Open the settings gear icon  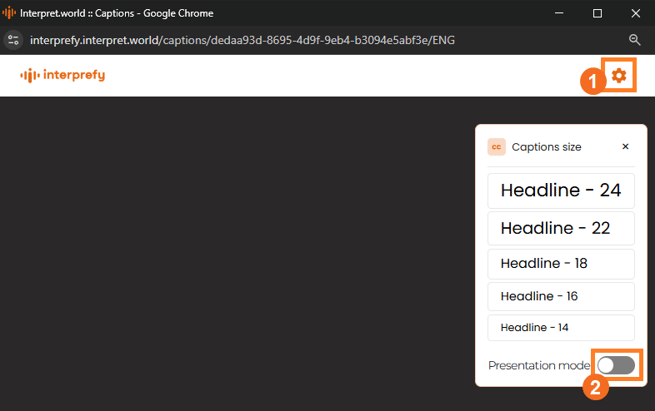pos(619,76)
